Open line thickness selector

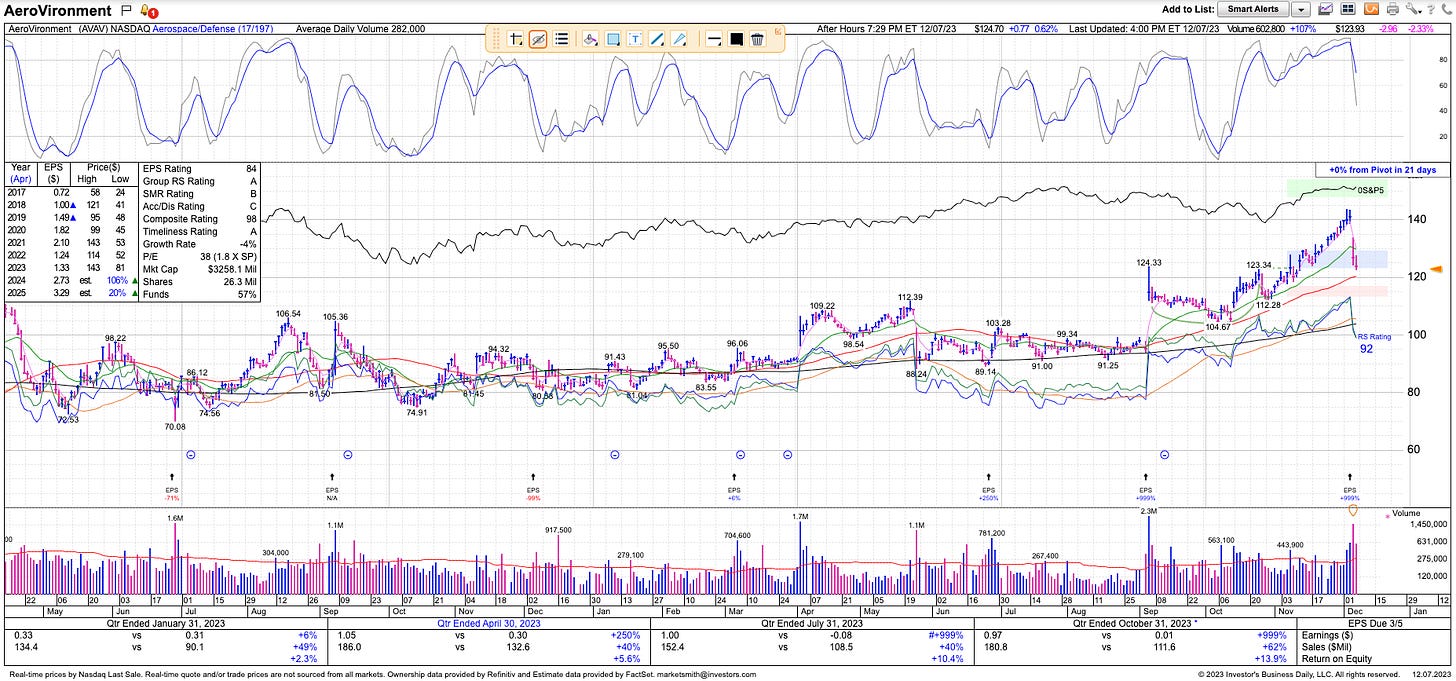tap(714, 39)
